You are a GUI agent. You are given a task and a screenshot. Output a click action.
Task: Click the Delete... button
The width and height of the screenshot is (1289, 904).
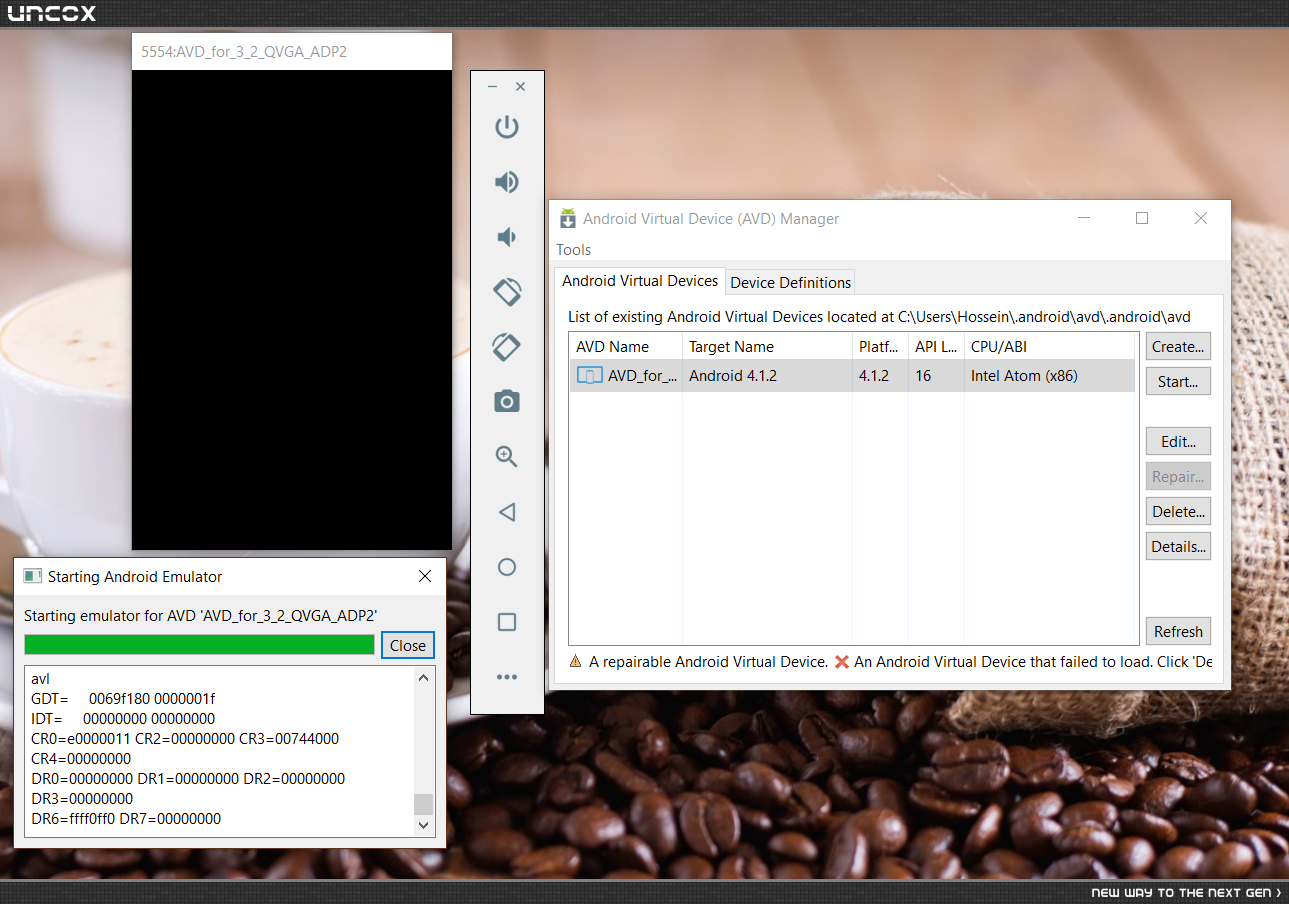1178,512
